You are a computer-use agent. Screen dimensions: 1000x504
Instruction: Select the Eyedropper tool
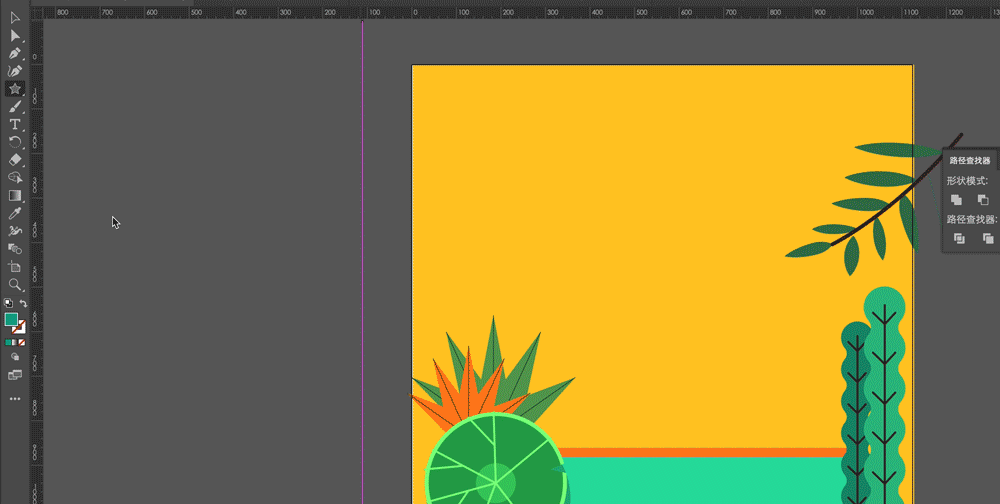15,213
